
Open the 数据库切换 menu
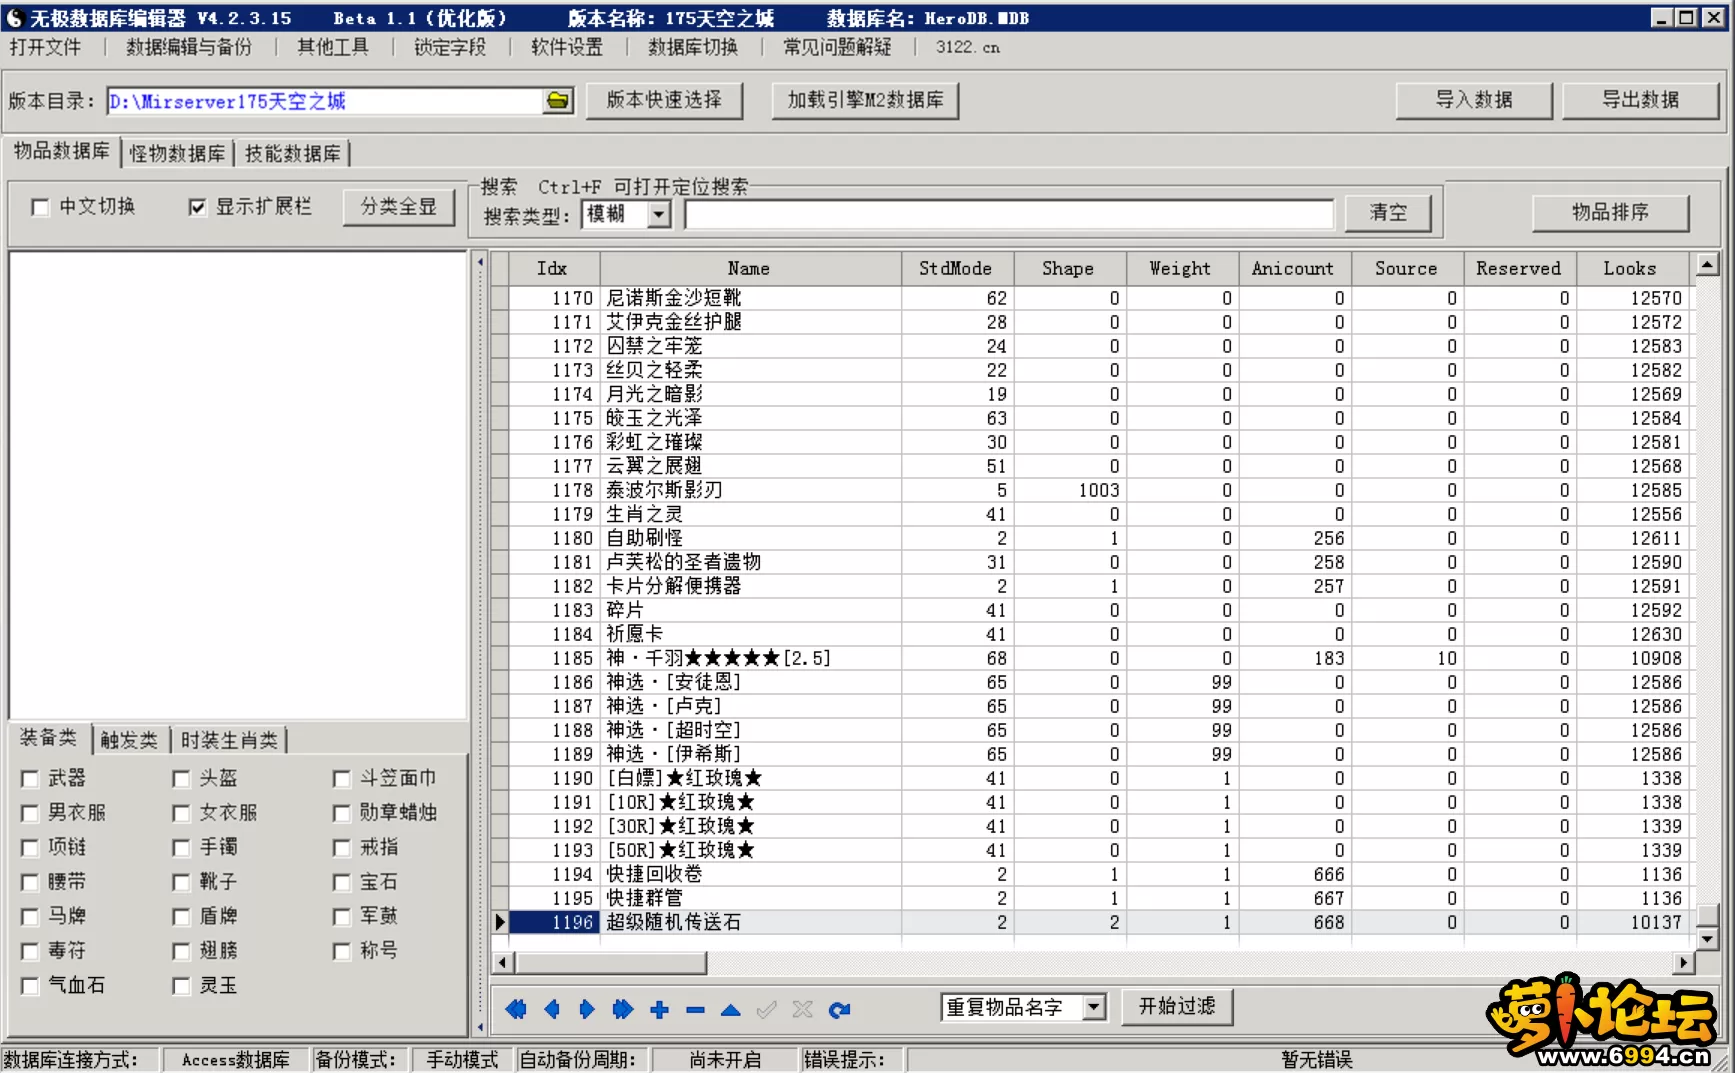click(x=693, y=47)
